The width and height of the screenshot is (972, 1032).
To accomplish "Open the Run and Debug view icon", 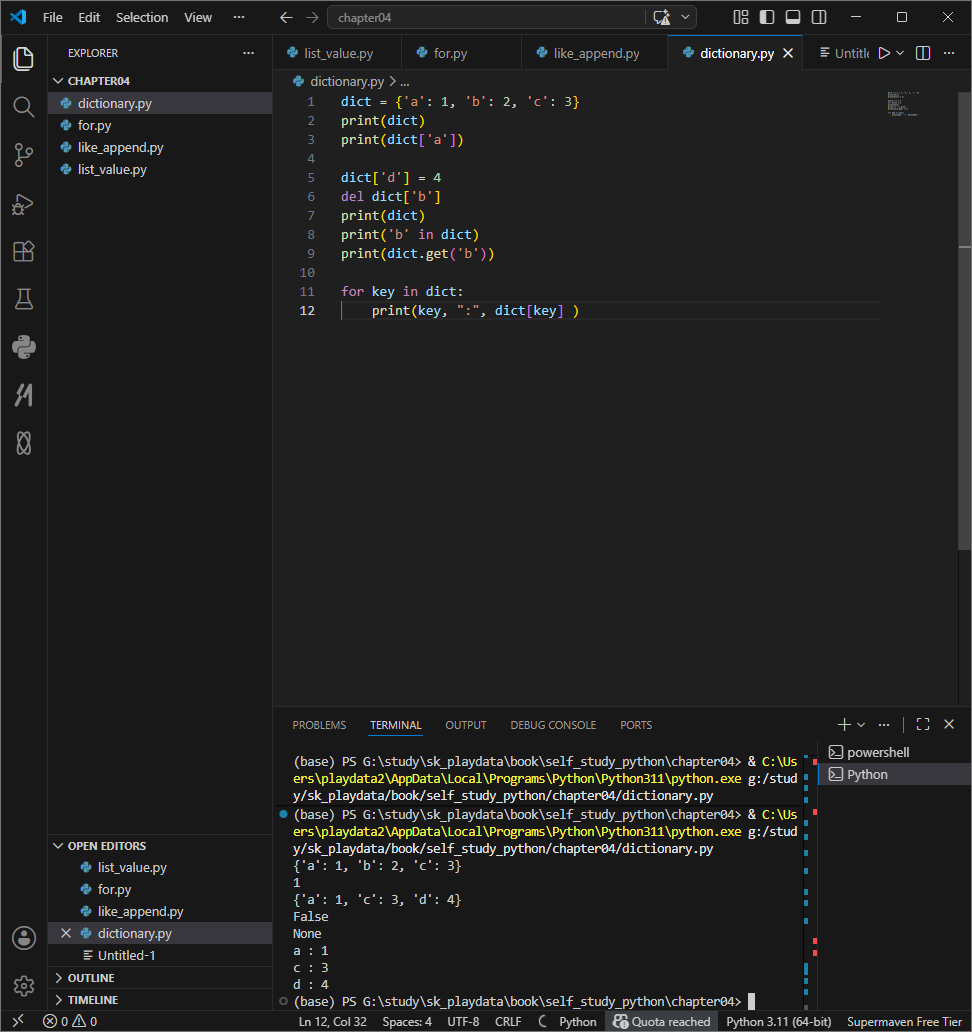I will coord(24,203).
